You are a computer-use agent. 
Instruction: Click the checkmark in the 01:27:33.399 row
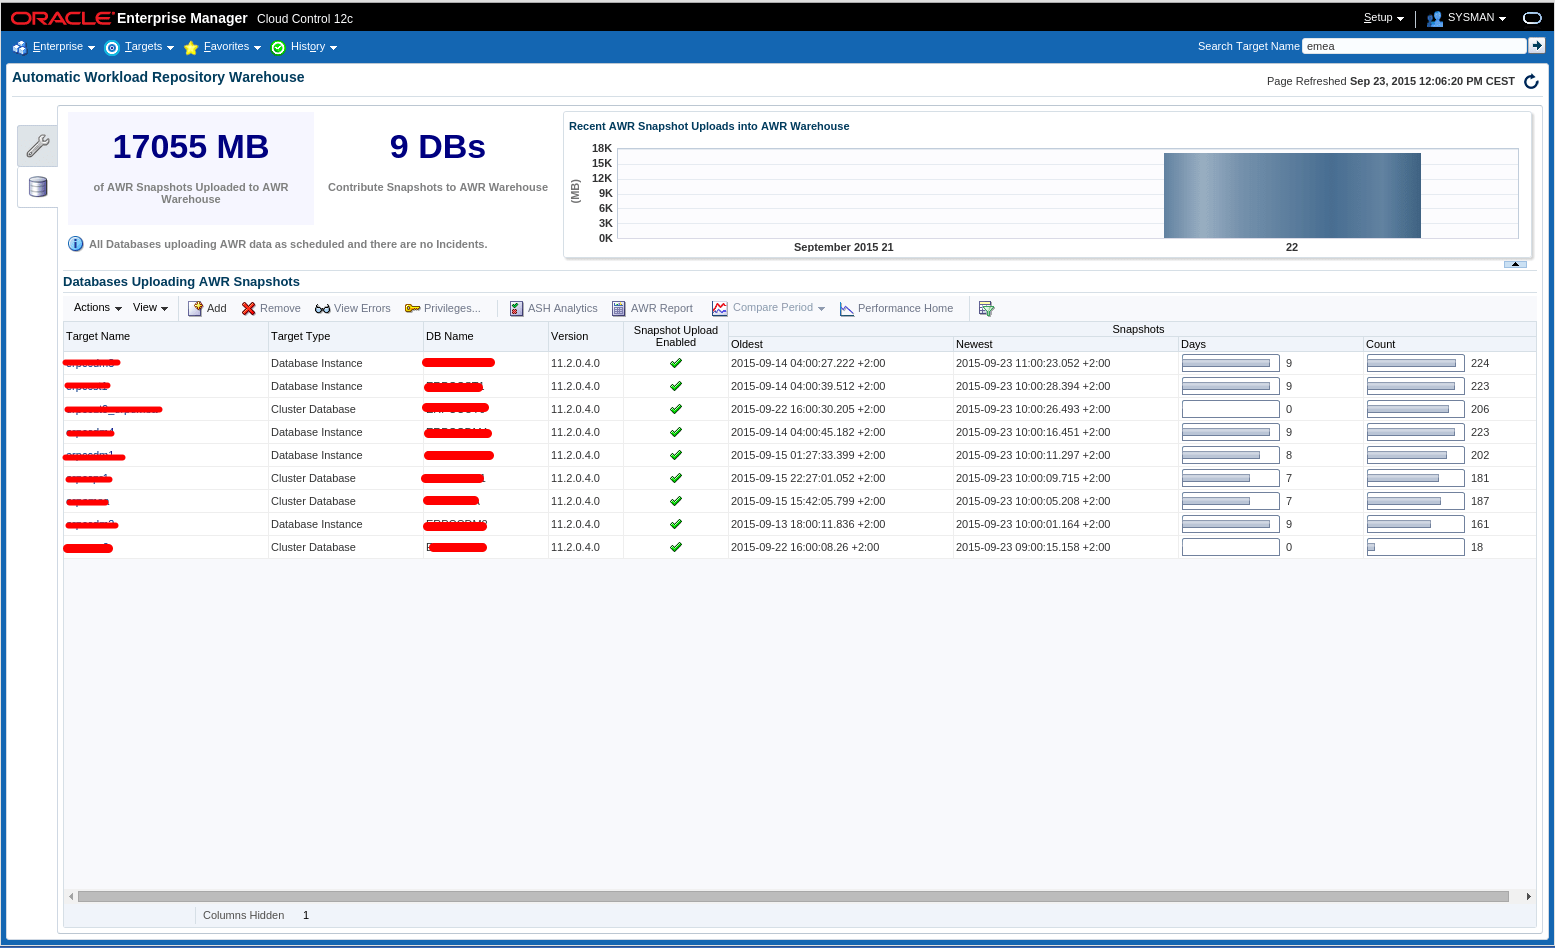[676, 455]
